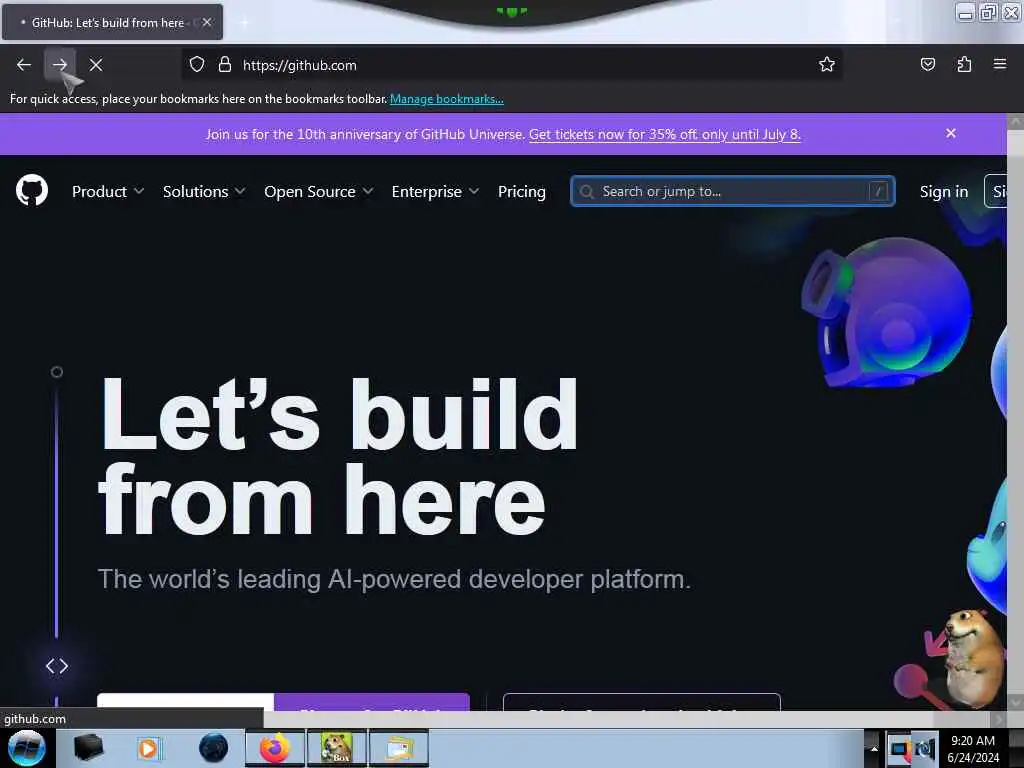This screenshot has width=1024, height=768.
Task: Open the hamster Box taskbar app
Action: tap(337, 748)
